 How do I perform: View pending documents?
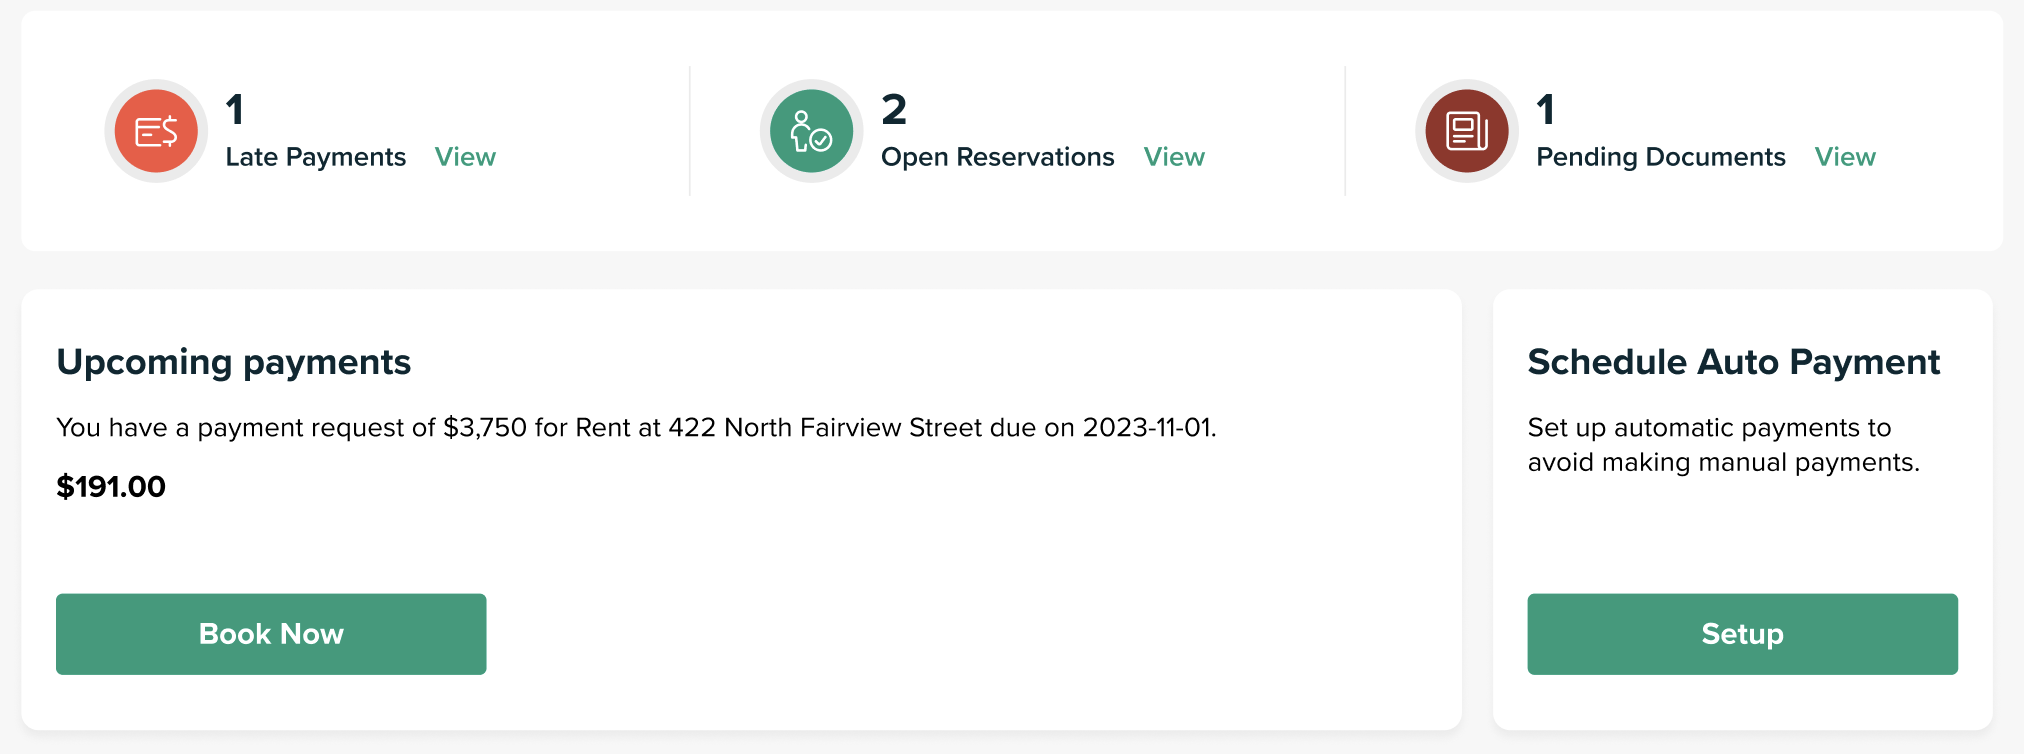1845,157
